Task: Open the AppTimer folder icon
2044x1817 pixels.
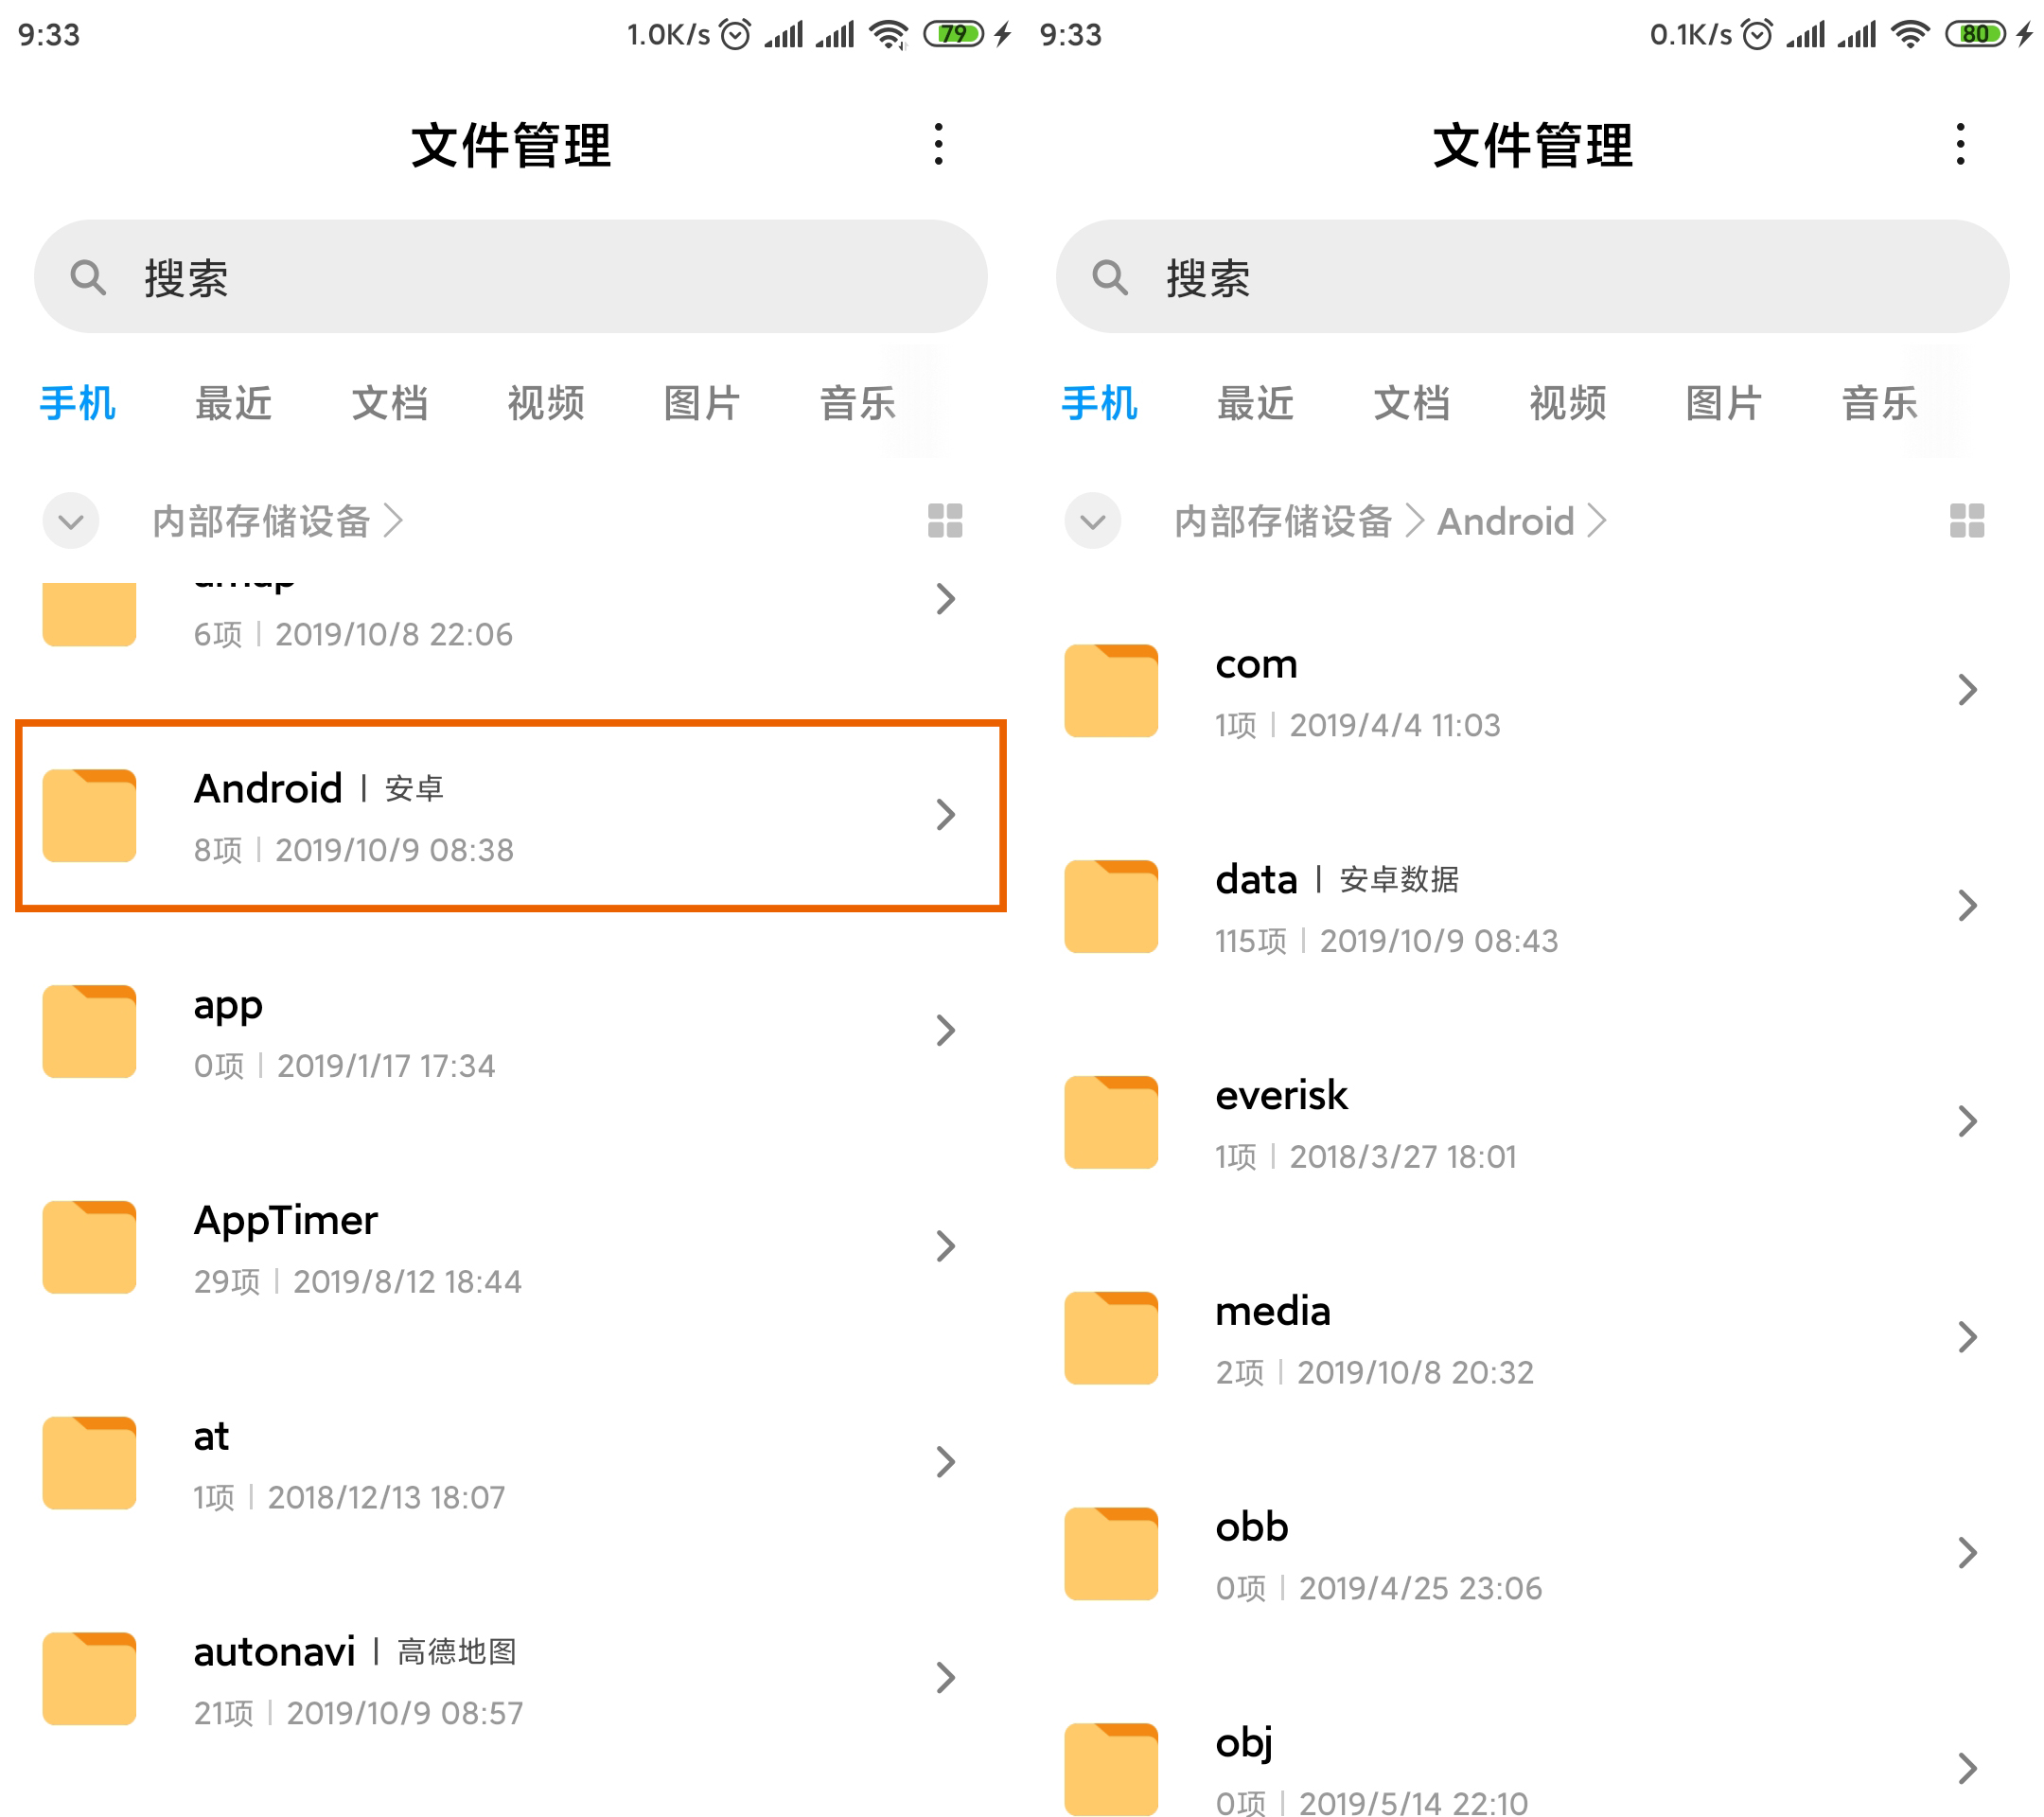Action: tap(88, 1245)
